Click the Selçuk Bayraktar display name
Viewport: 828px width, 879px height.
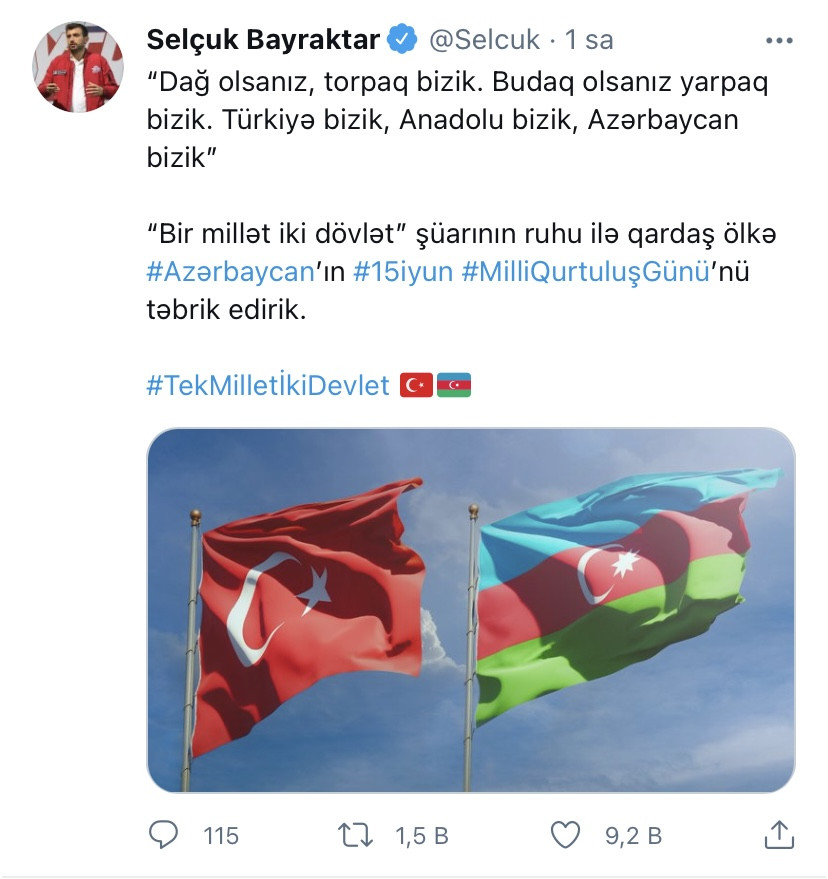pos(263,40)
